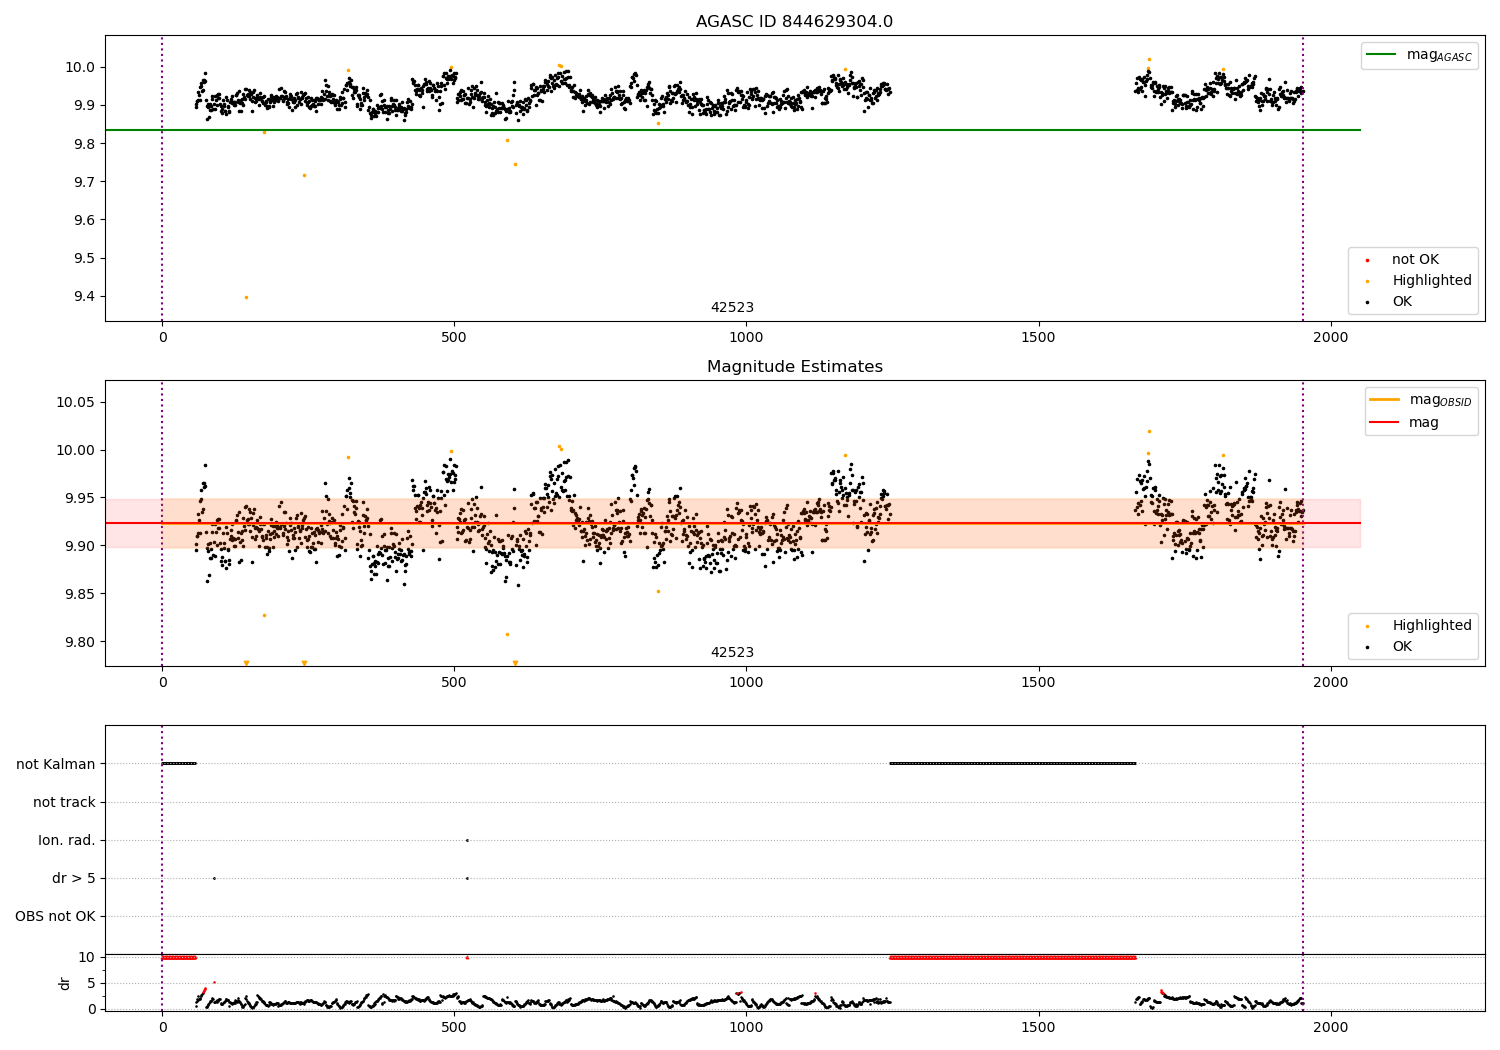This screenshot has width=1500, height=1050.
Task: Click the '9.85' y-tick on Magnitude Estimates plot
Action: [x=80, y=594]
